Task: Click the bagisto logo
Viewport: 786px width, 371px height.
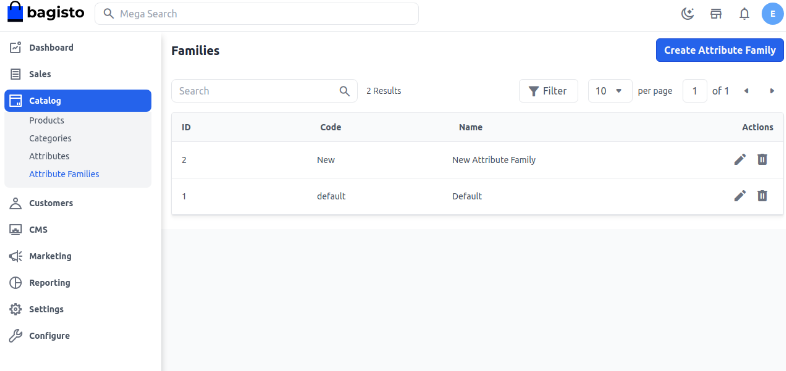Action: (x=46, y=13)
